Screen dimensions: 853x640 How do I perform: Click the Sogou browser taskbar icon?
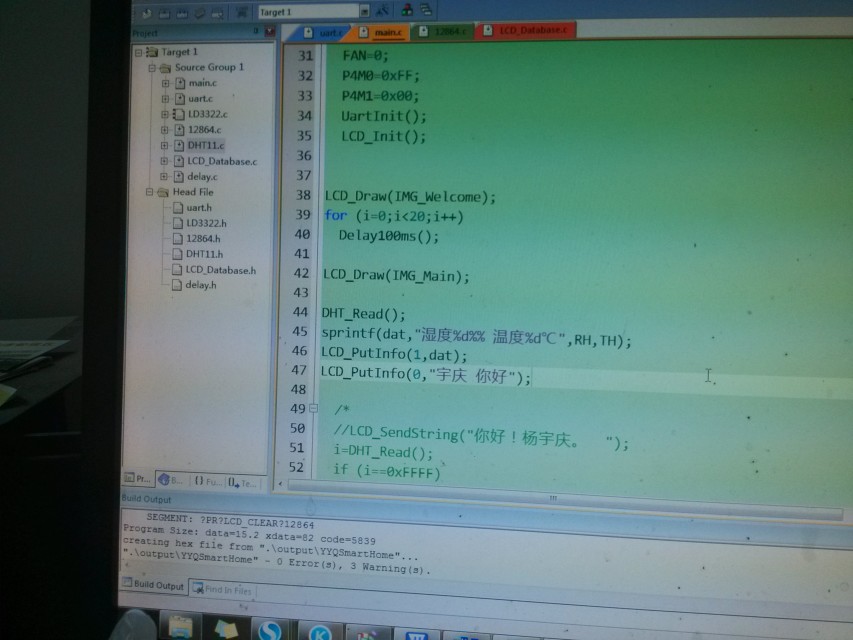268,630
